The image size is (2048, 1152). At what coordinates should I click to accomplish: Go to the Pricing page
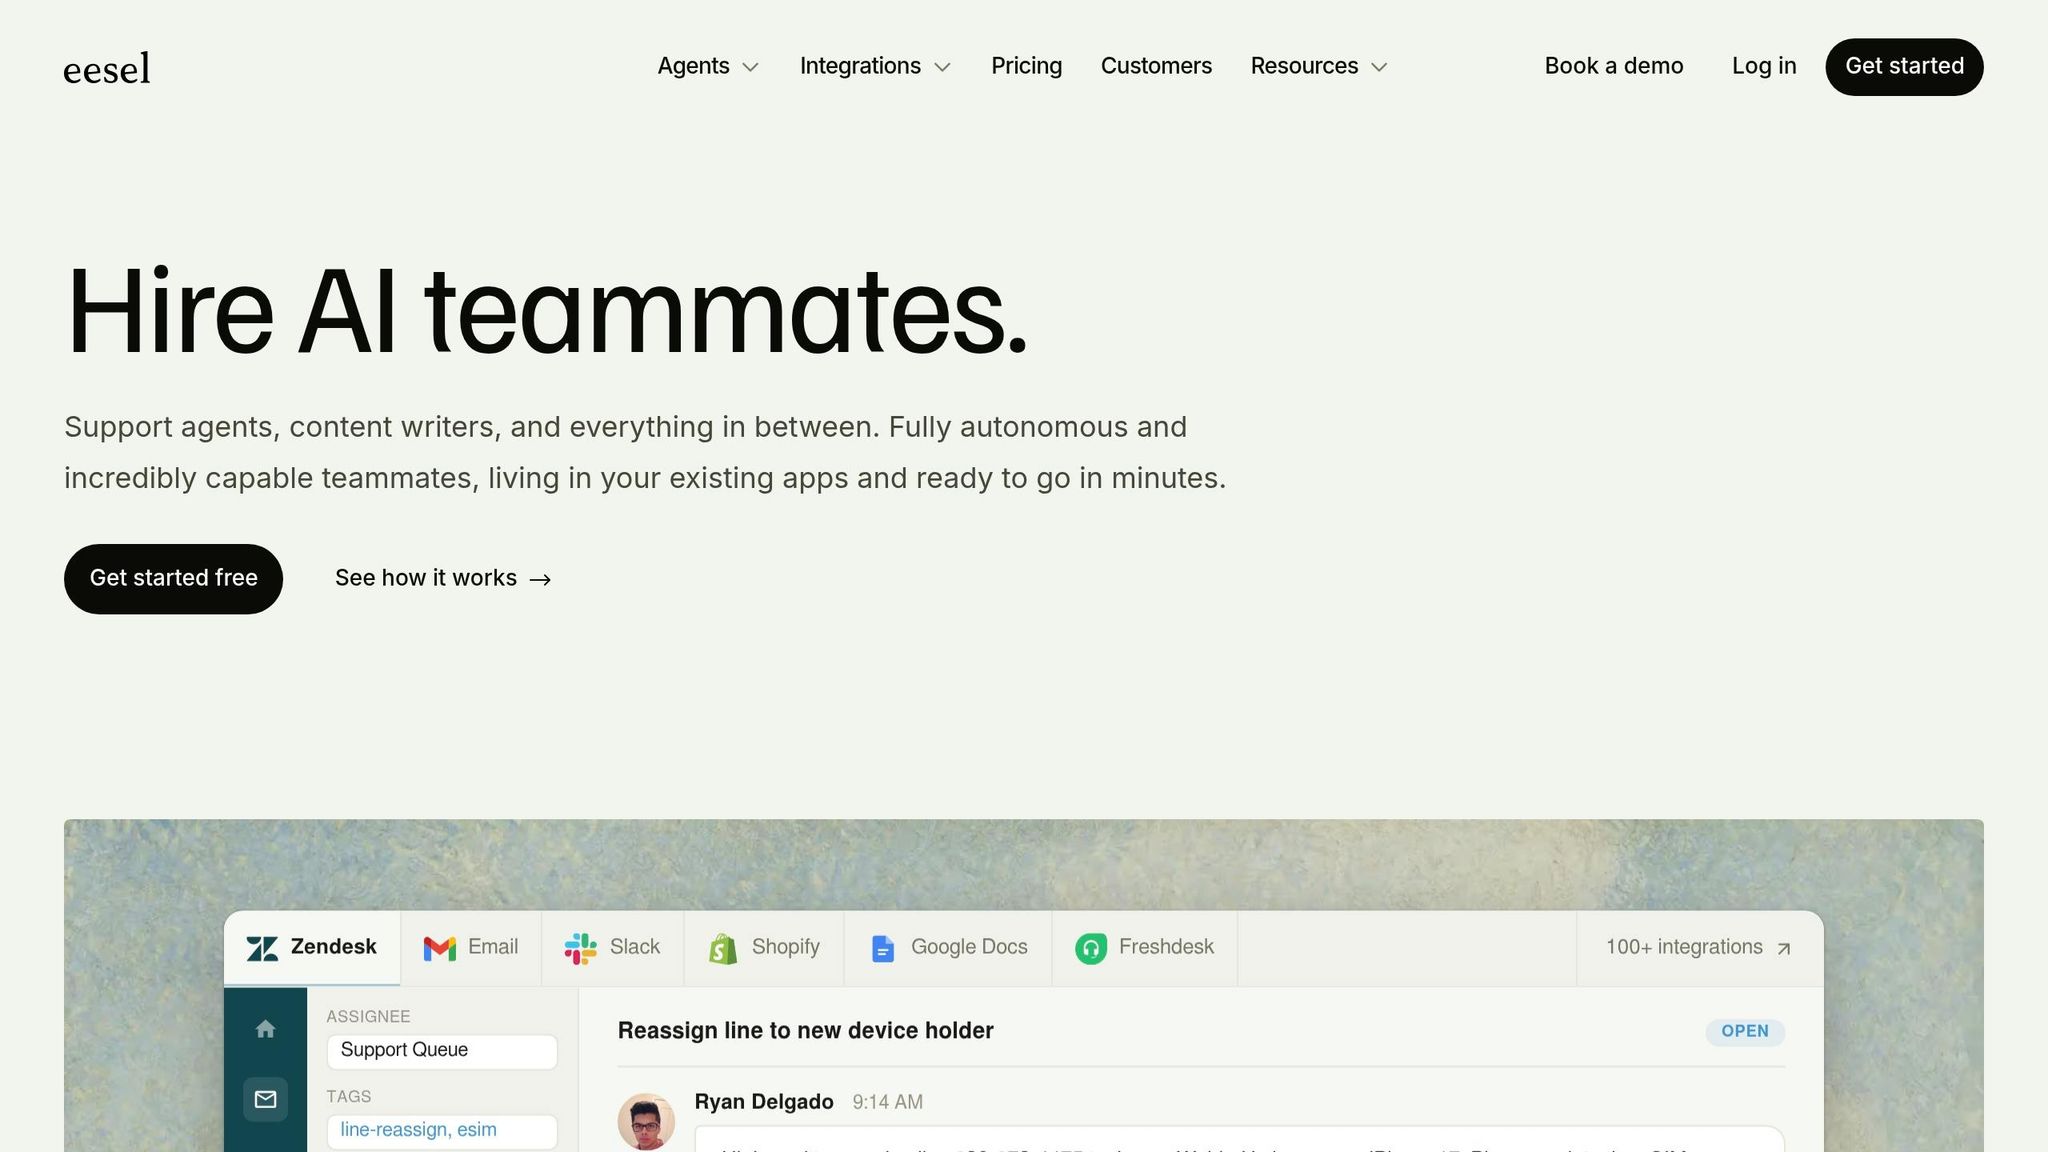tap(1026, 66)
